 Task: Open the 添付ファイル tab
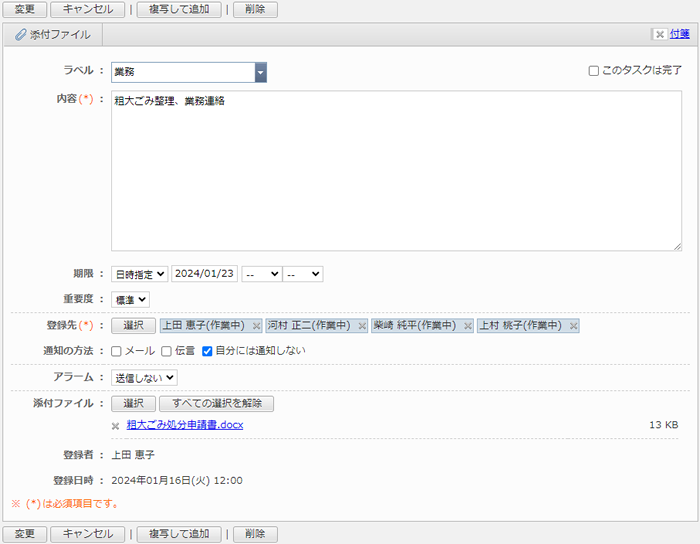[x=52, y=35]
